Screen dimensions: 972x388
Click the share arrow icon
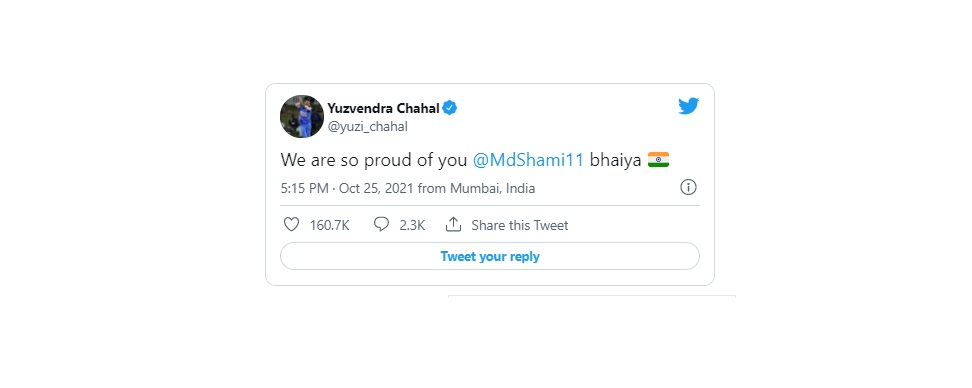pyautogui.click(x=454, y=224)
